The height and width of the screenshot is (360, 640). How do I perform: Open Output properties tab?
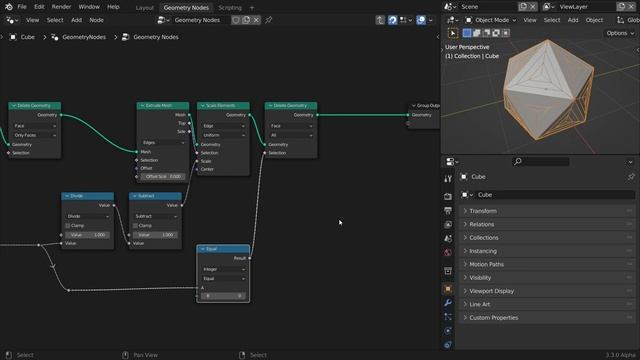(x=448, y=211)
